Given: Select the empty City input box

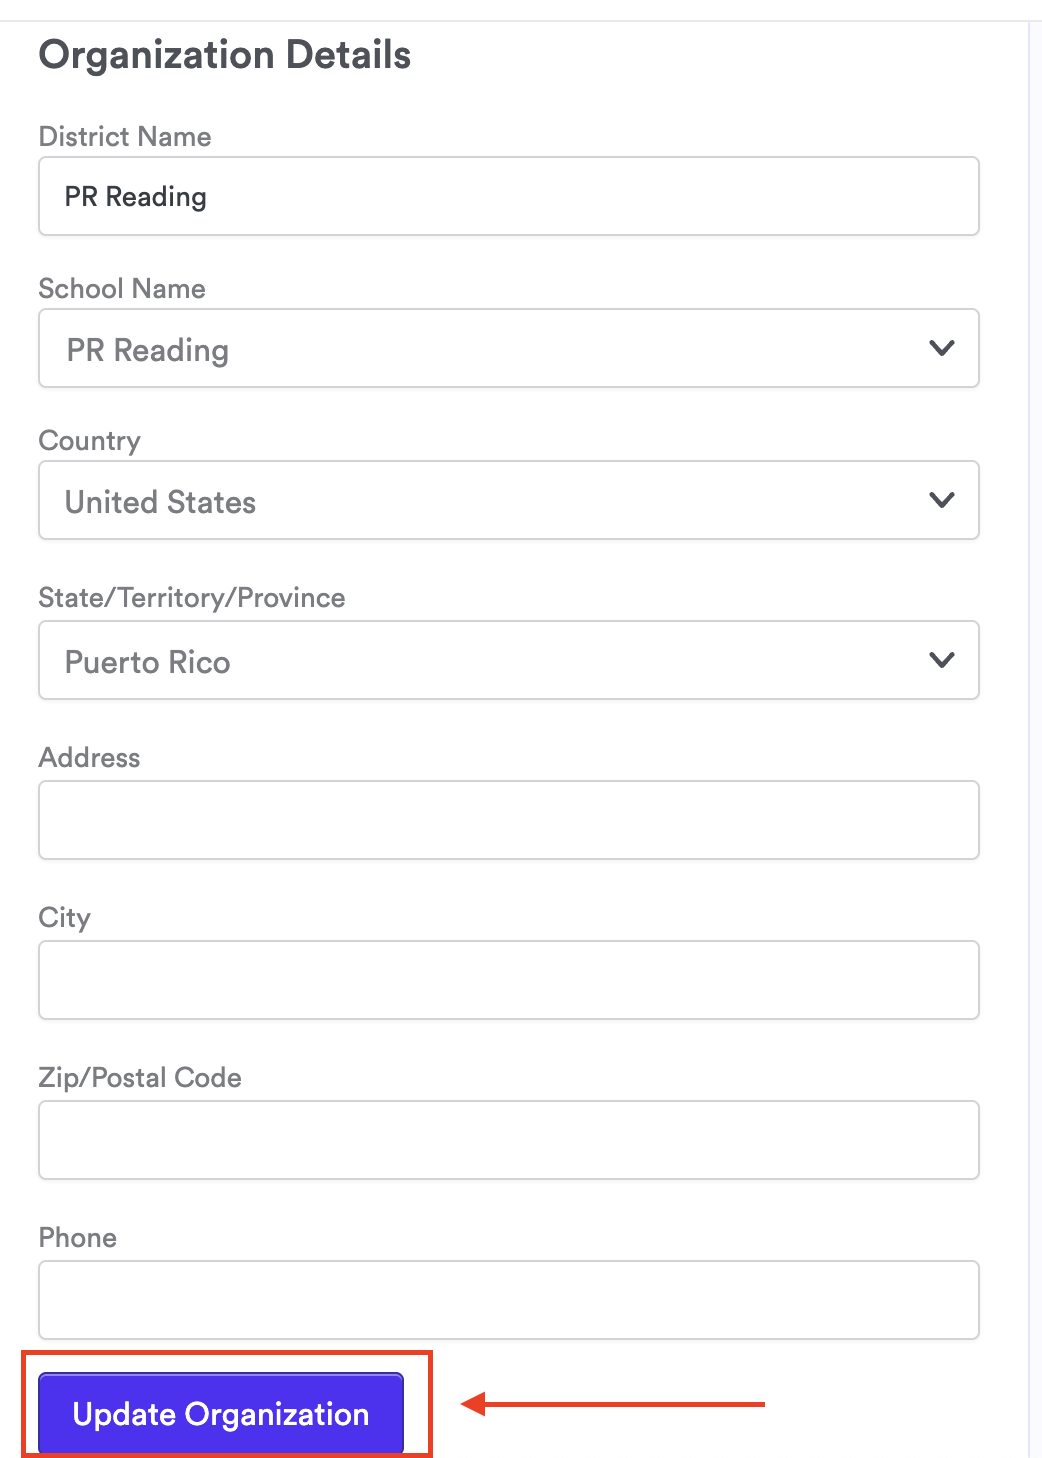Looking at the screenshot, I should [508, 980].
